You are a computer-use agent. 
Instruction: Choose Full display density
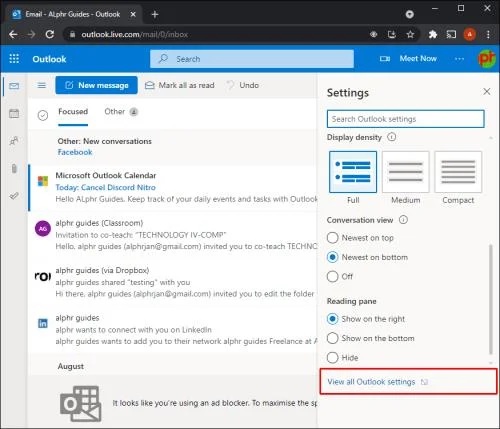[x=353, y=172]
